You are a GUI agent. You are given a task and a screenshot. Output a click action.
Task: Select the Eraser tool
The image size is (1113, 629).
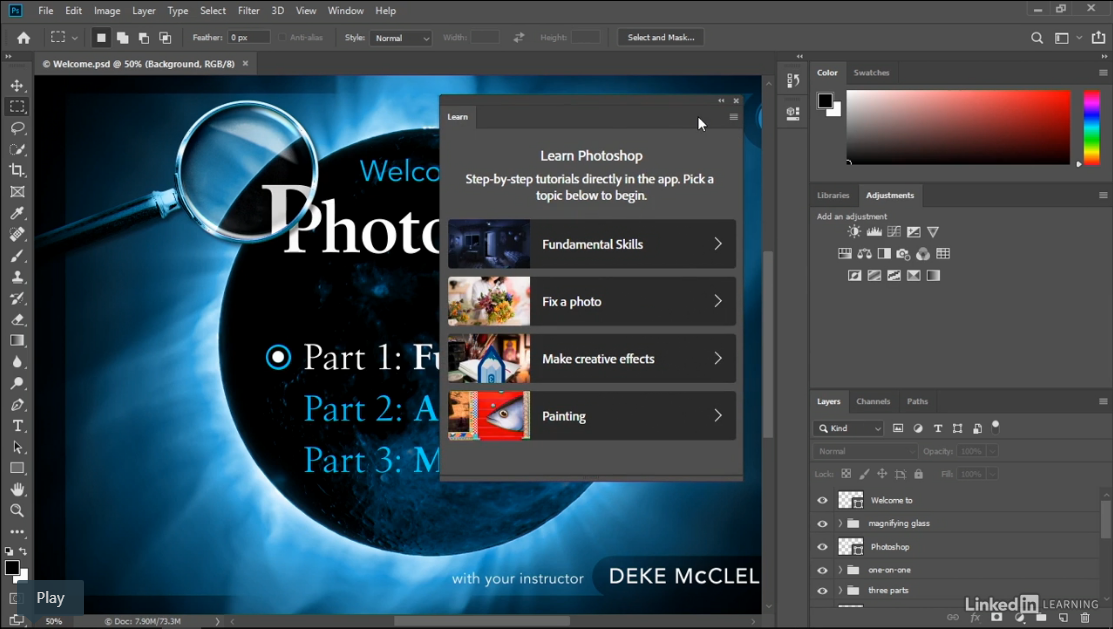(17, 319)
